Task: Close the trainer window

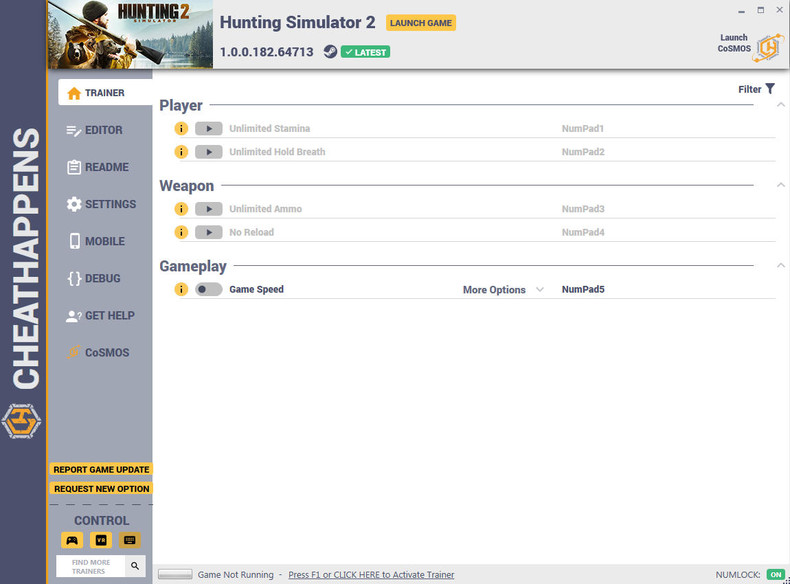Action: (779, 10)
